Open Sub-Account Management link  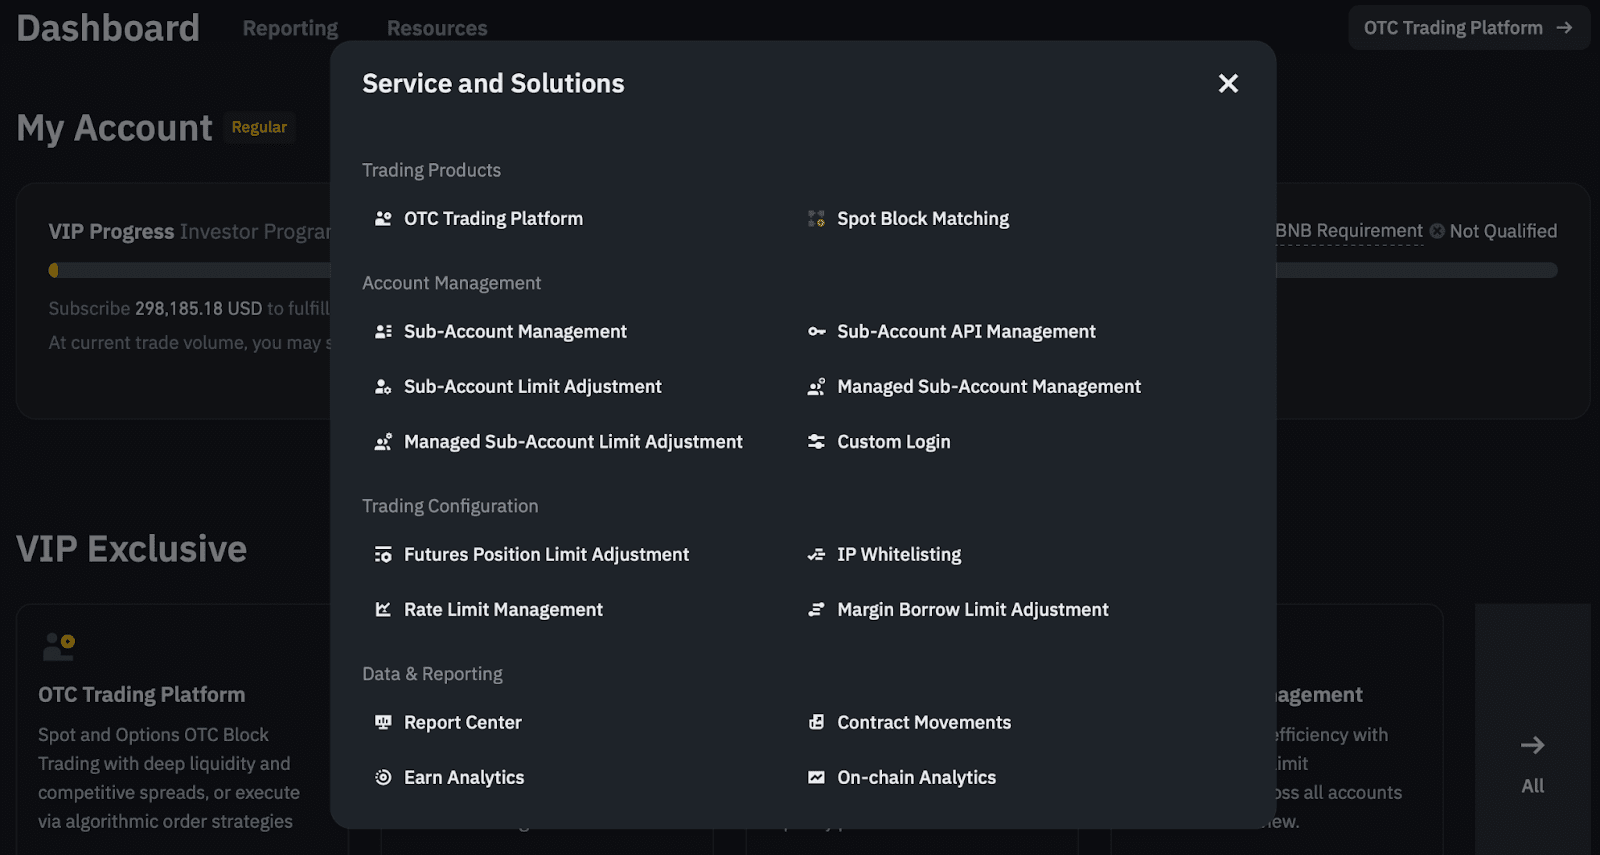(515, 332)
